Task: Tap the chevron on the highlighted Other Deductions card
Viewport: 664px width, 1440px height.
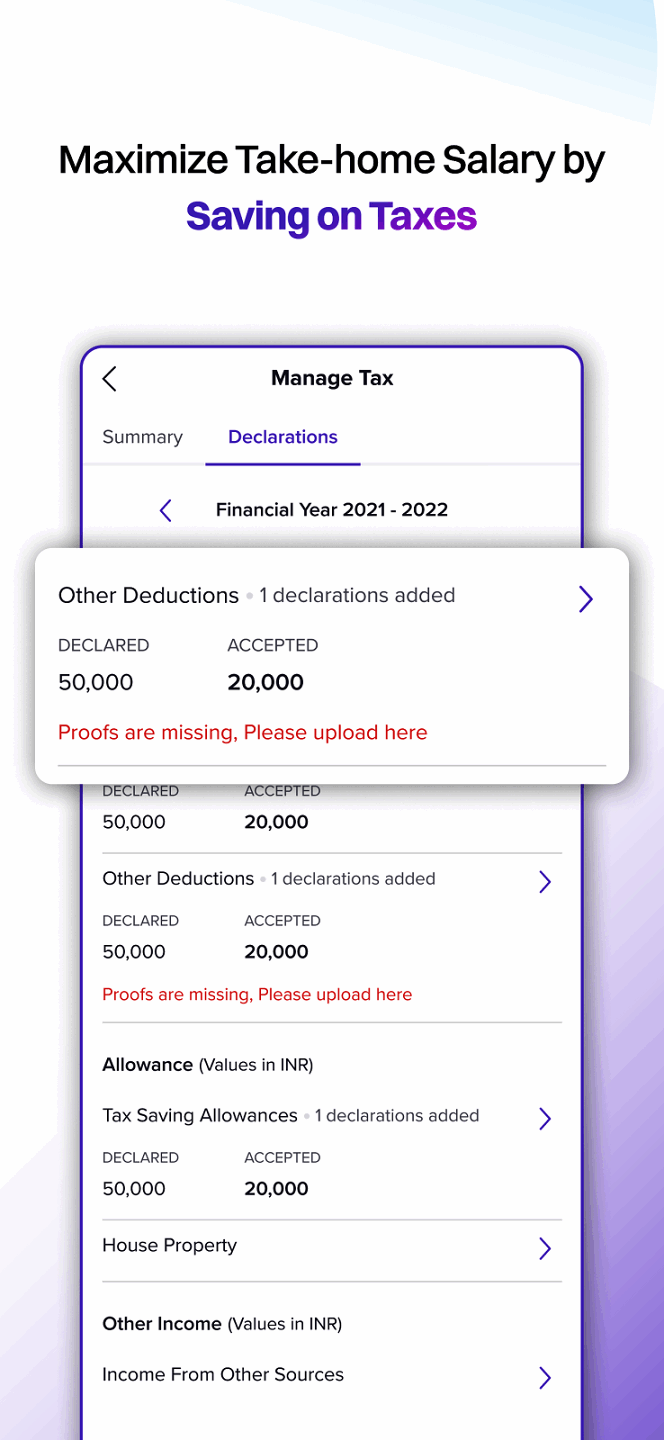Action: [586, 599]
